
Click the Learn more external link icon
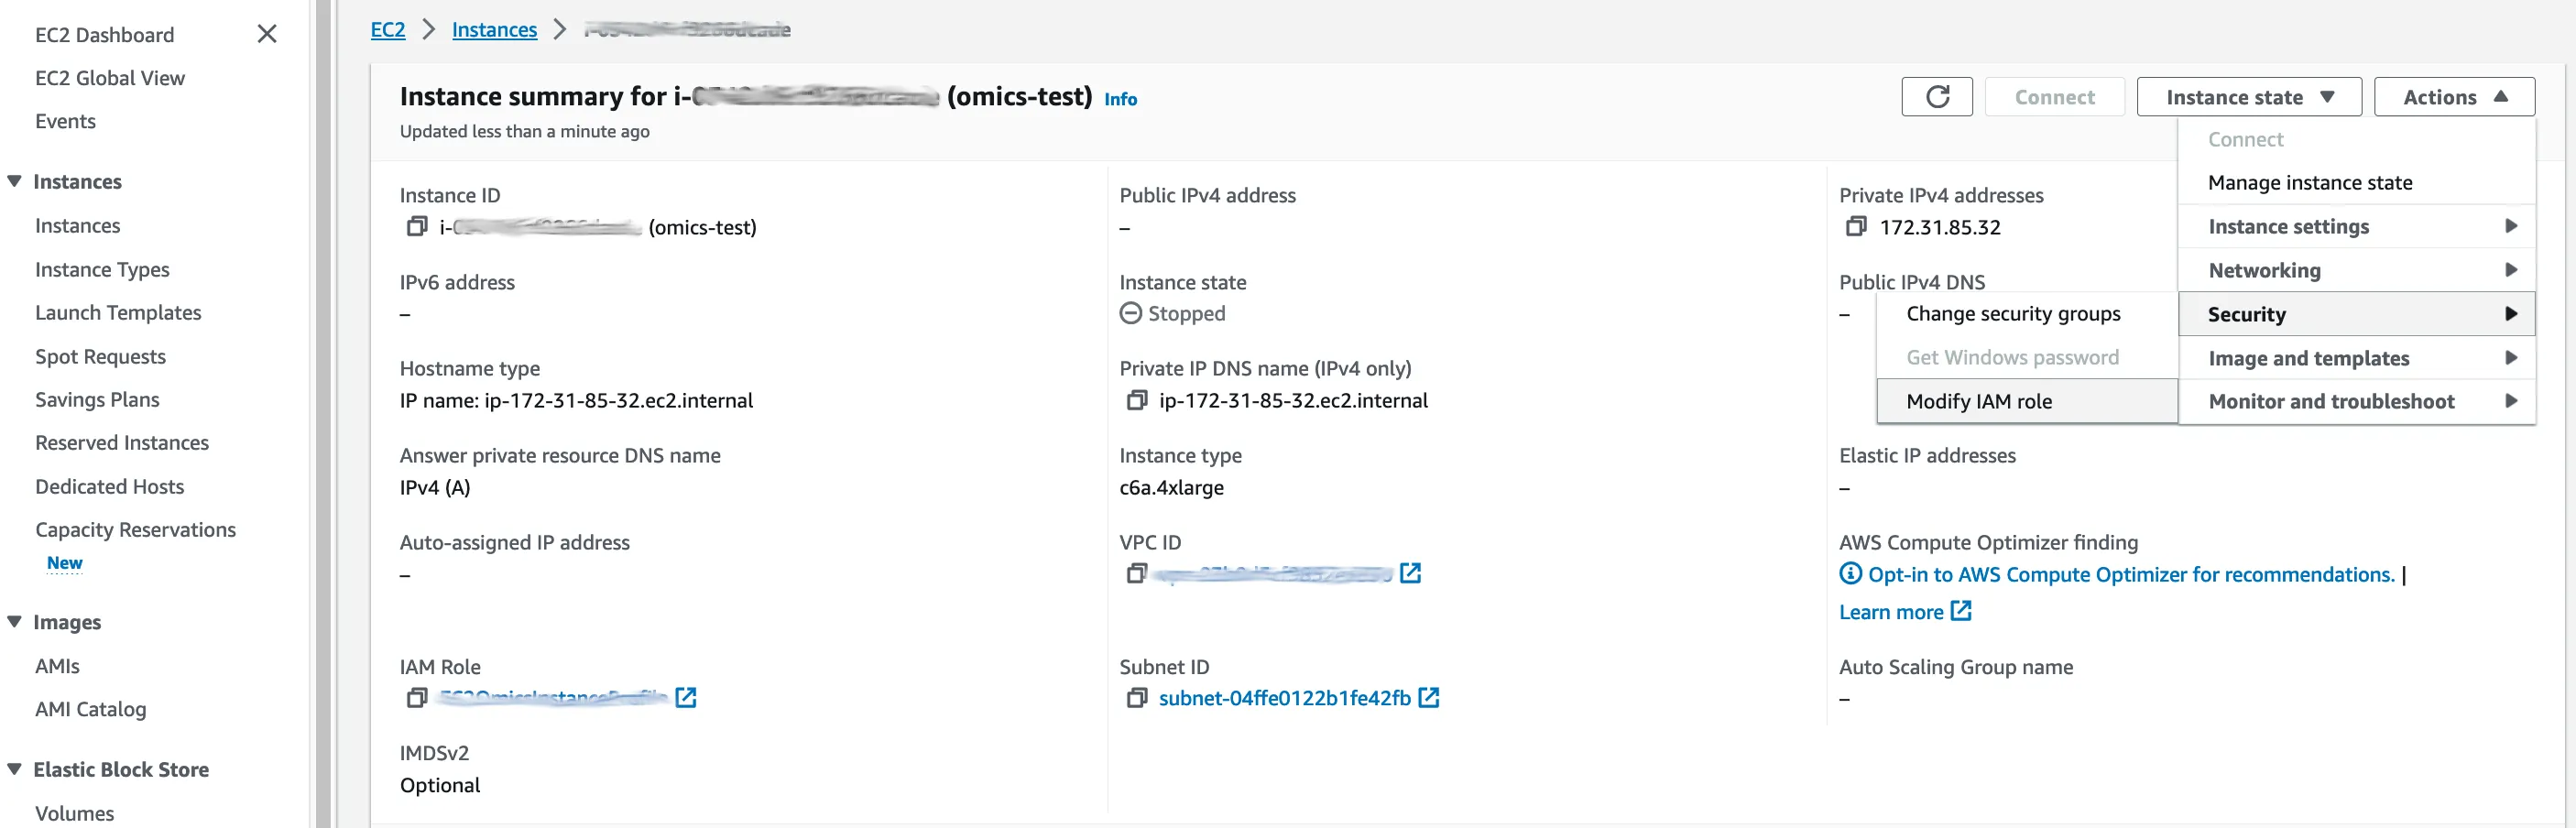pos(1961,611)
